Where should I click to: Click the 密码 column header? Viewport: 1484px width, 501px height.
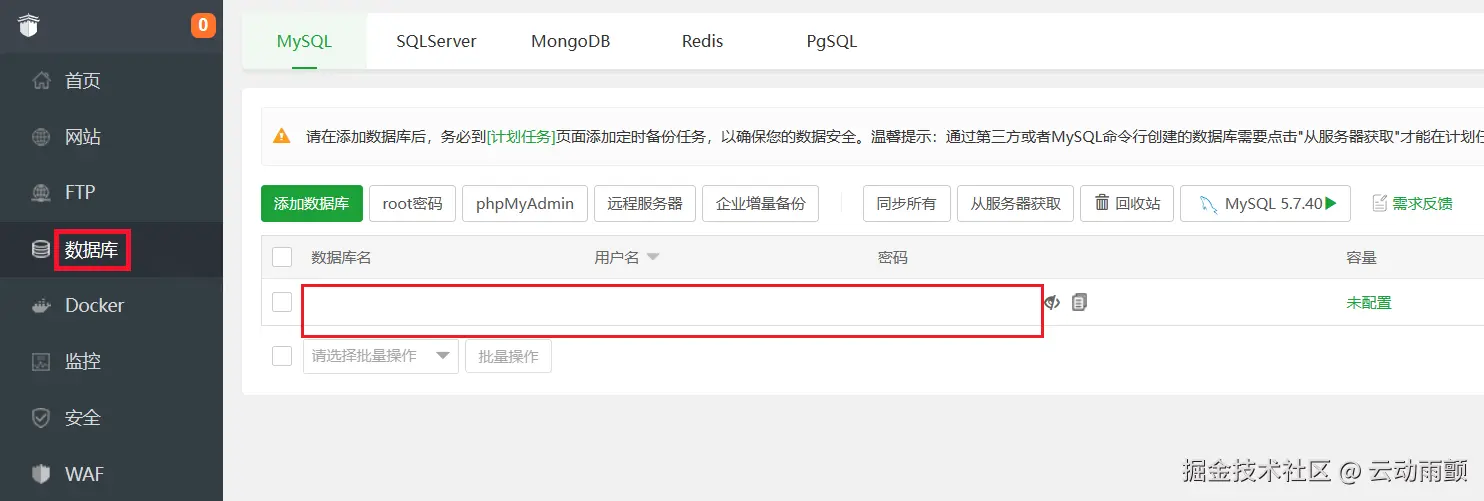coord(893,257)
